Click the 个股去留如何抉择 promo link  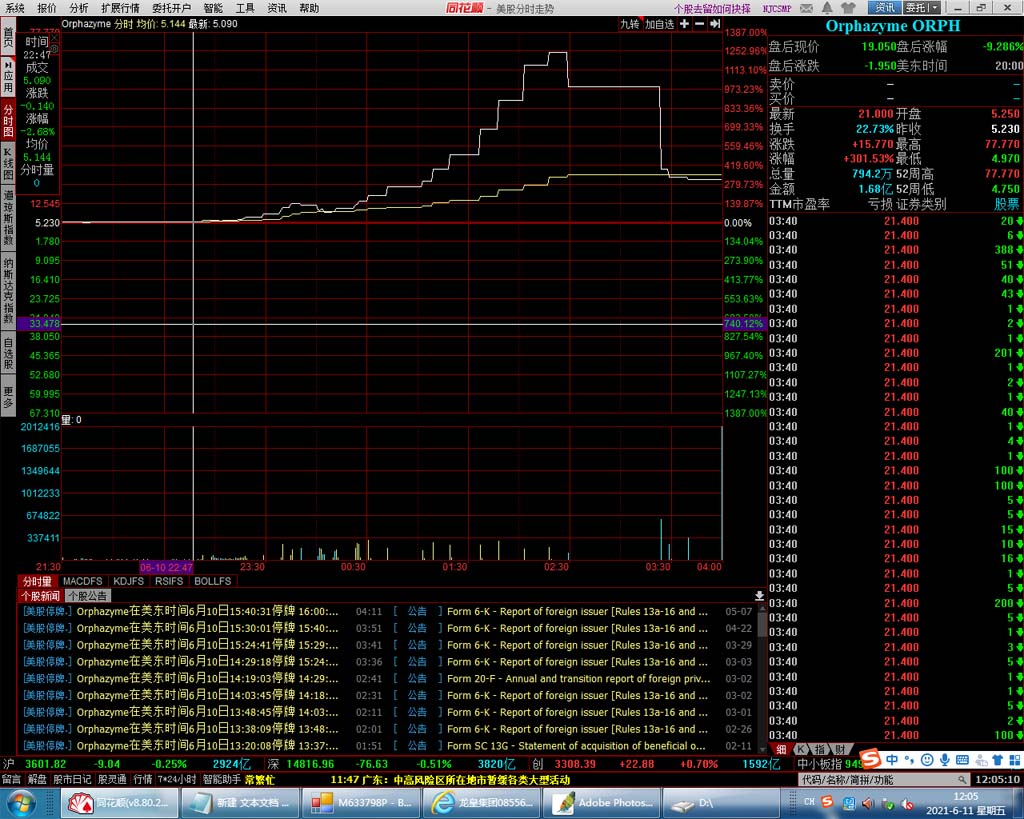[712, 8]
